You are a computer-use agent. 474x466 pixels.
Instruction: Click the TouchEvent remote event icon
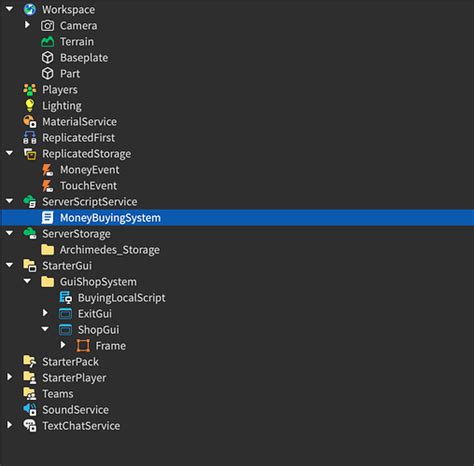47,186
